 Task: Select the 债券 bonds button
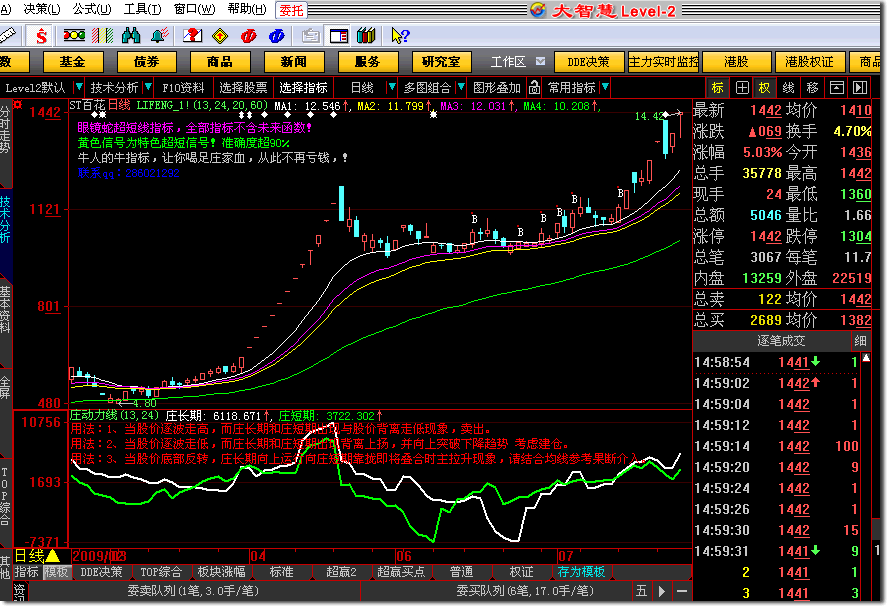146,61
